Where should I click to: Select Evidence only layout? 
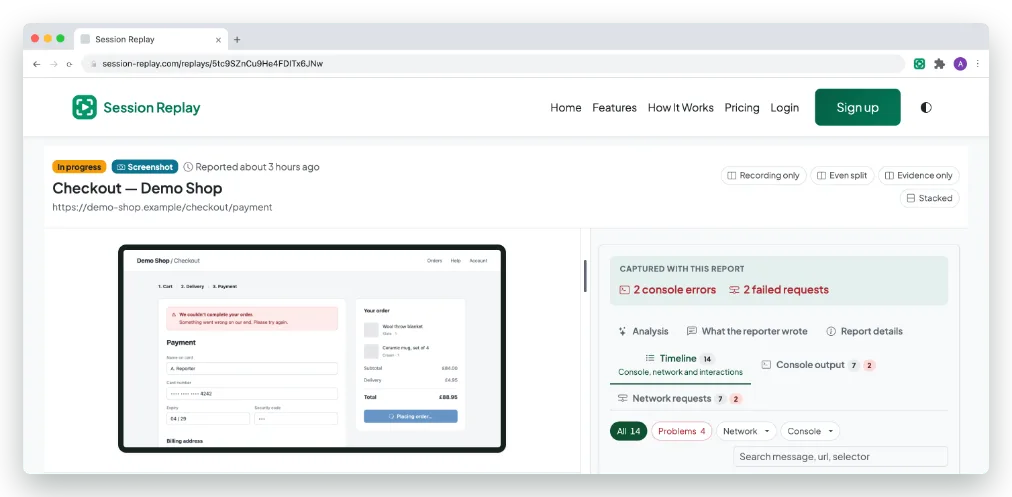(918, 176)
